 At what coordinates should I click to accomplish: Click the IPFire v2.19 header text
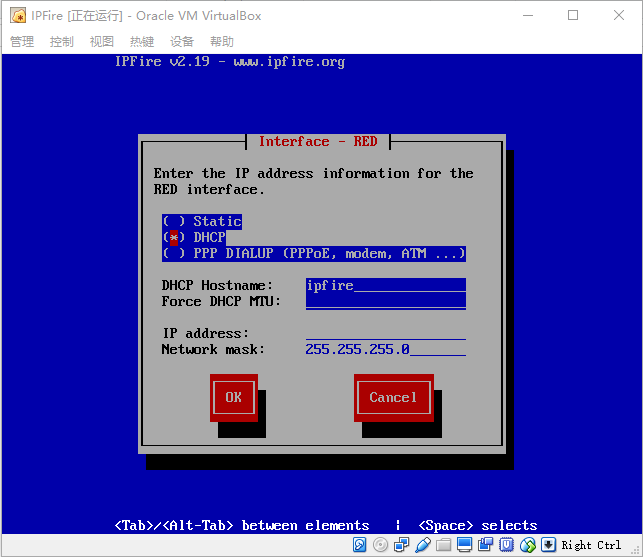pos(230,62)
